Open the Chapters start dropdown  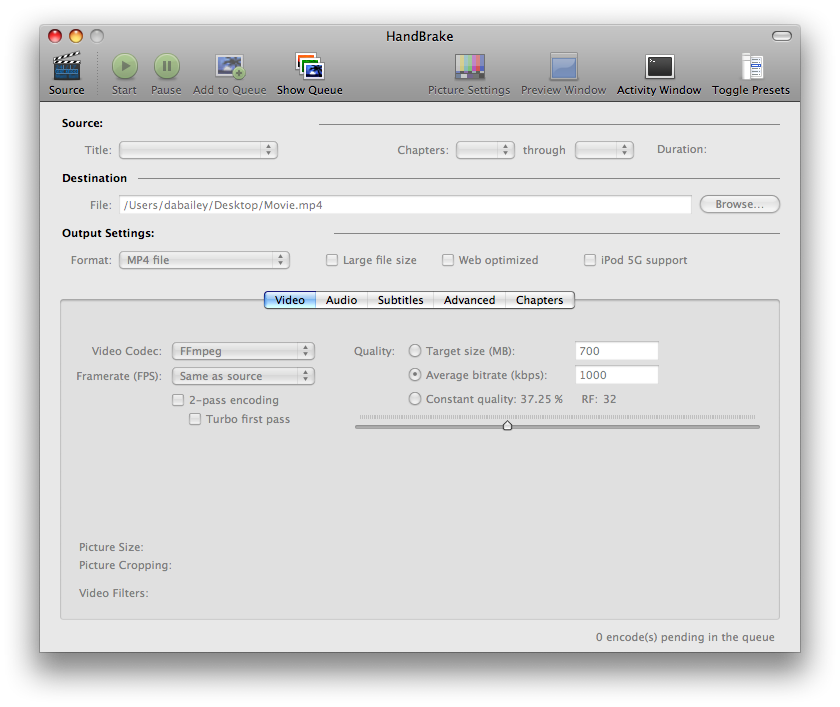485,150
